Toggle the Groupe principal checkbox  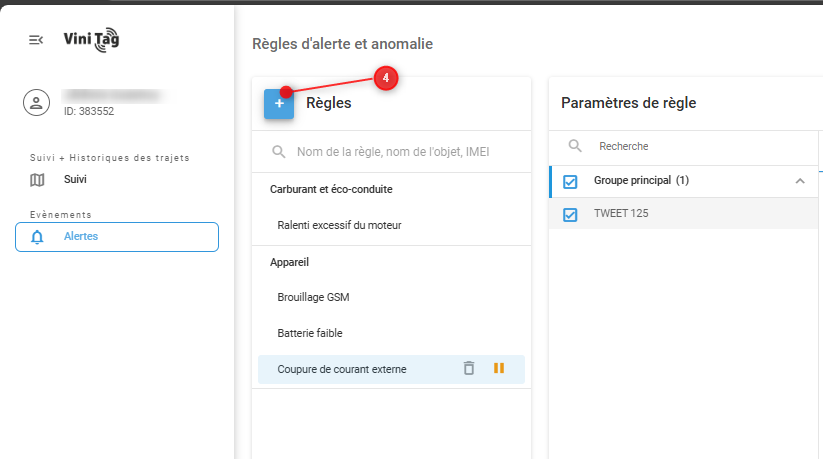[x=571, y=181]
